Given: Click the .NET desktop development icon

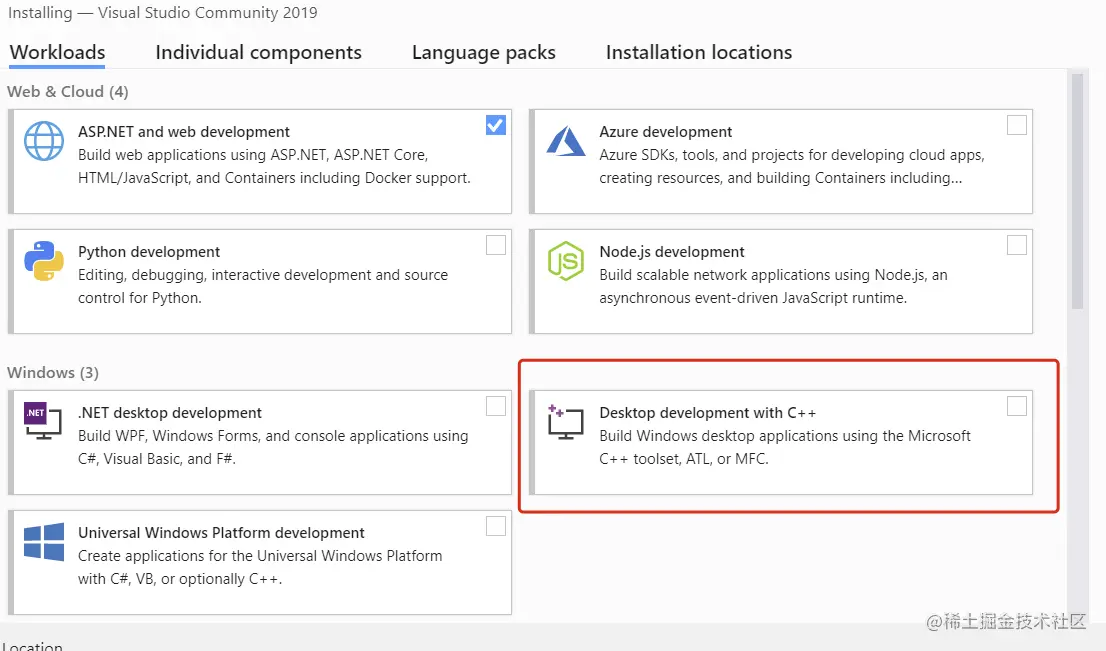Looking at the screenshot, I should point(43,421).
